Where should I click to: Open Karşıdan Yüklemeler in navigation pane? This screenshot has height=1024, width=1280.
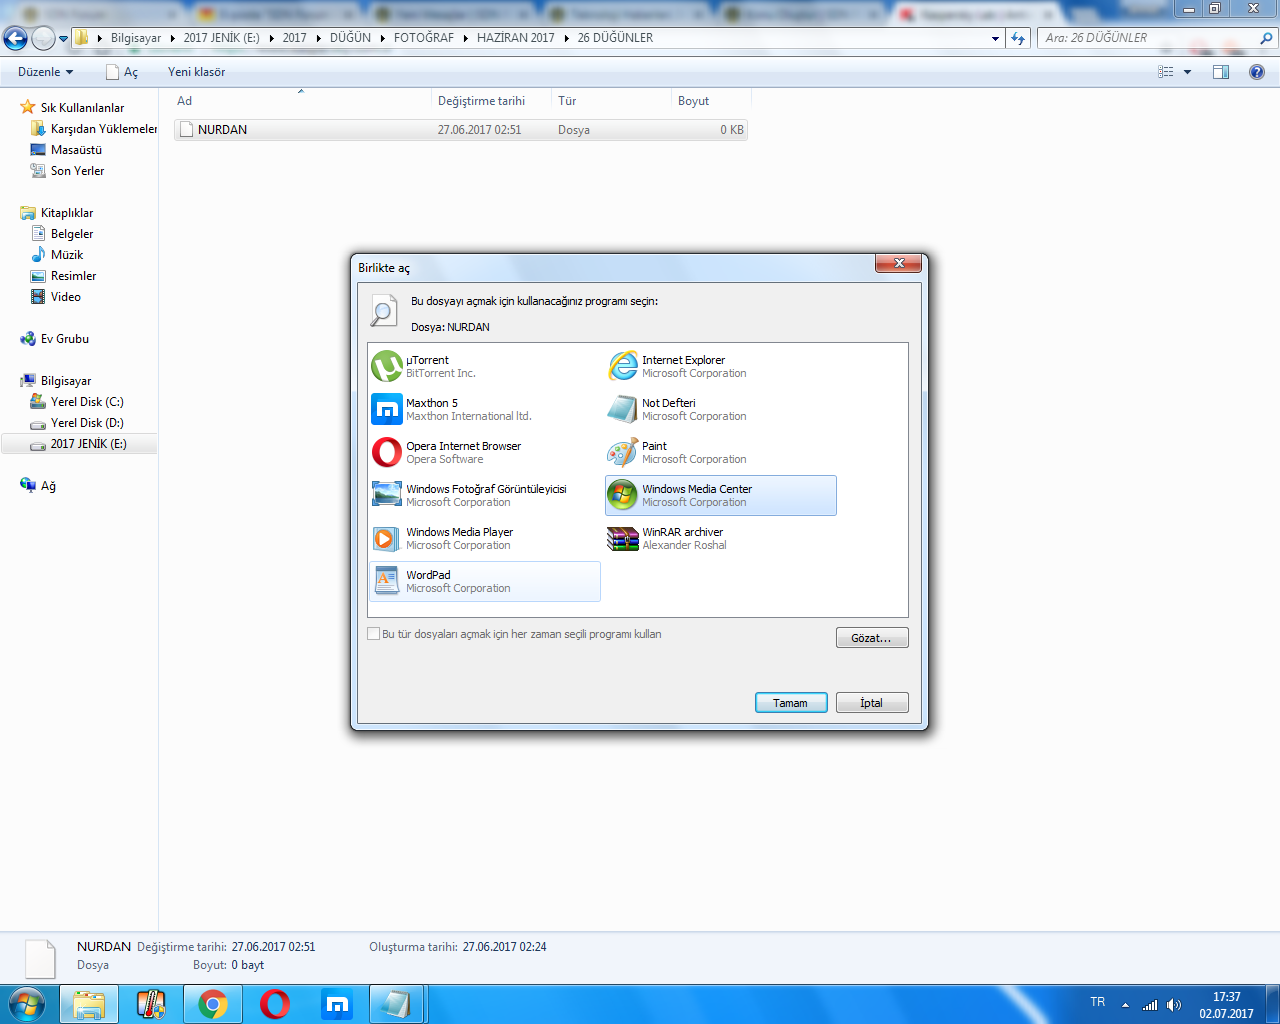coord(94,129)
